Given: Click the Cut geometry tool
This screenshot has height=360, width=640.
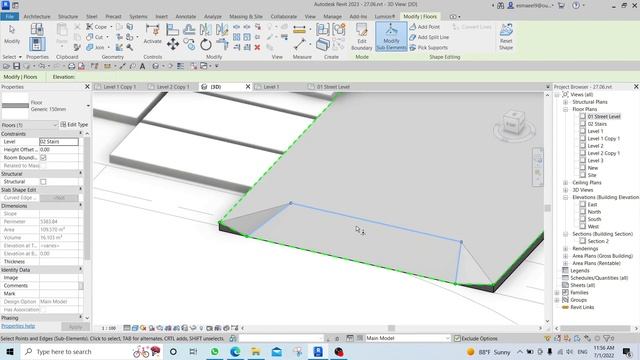Looking at the screenshot, I should point(95,37).
